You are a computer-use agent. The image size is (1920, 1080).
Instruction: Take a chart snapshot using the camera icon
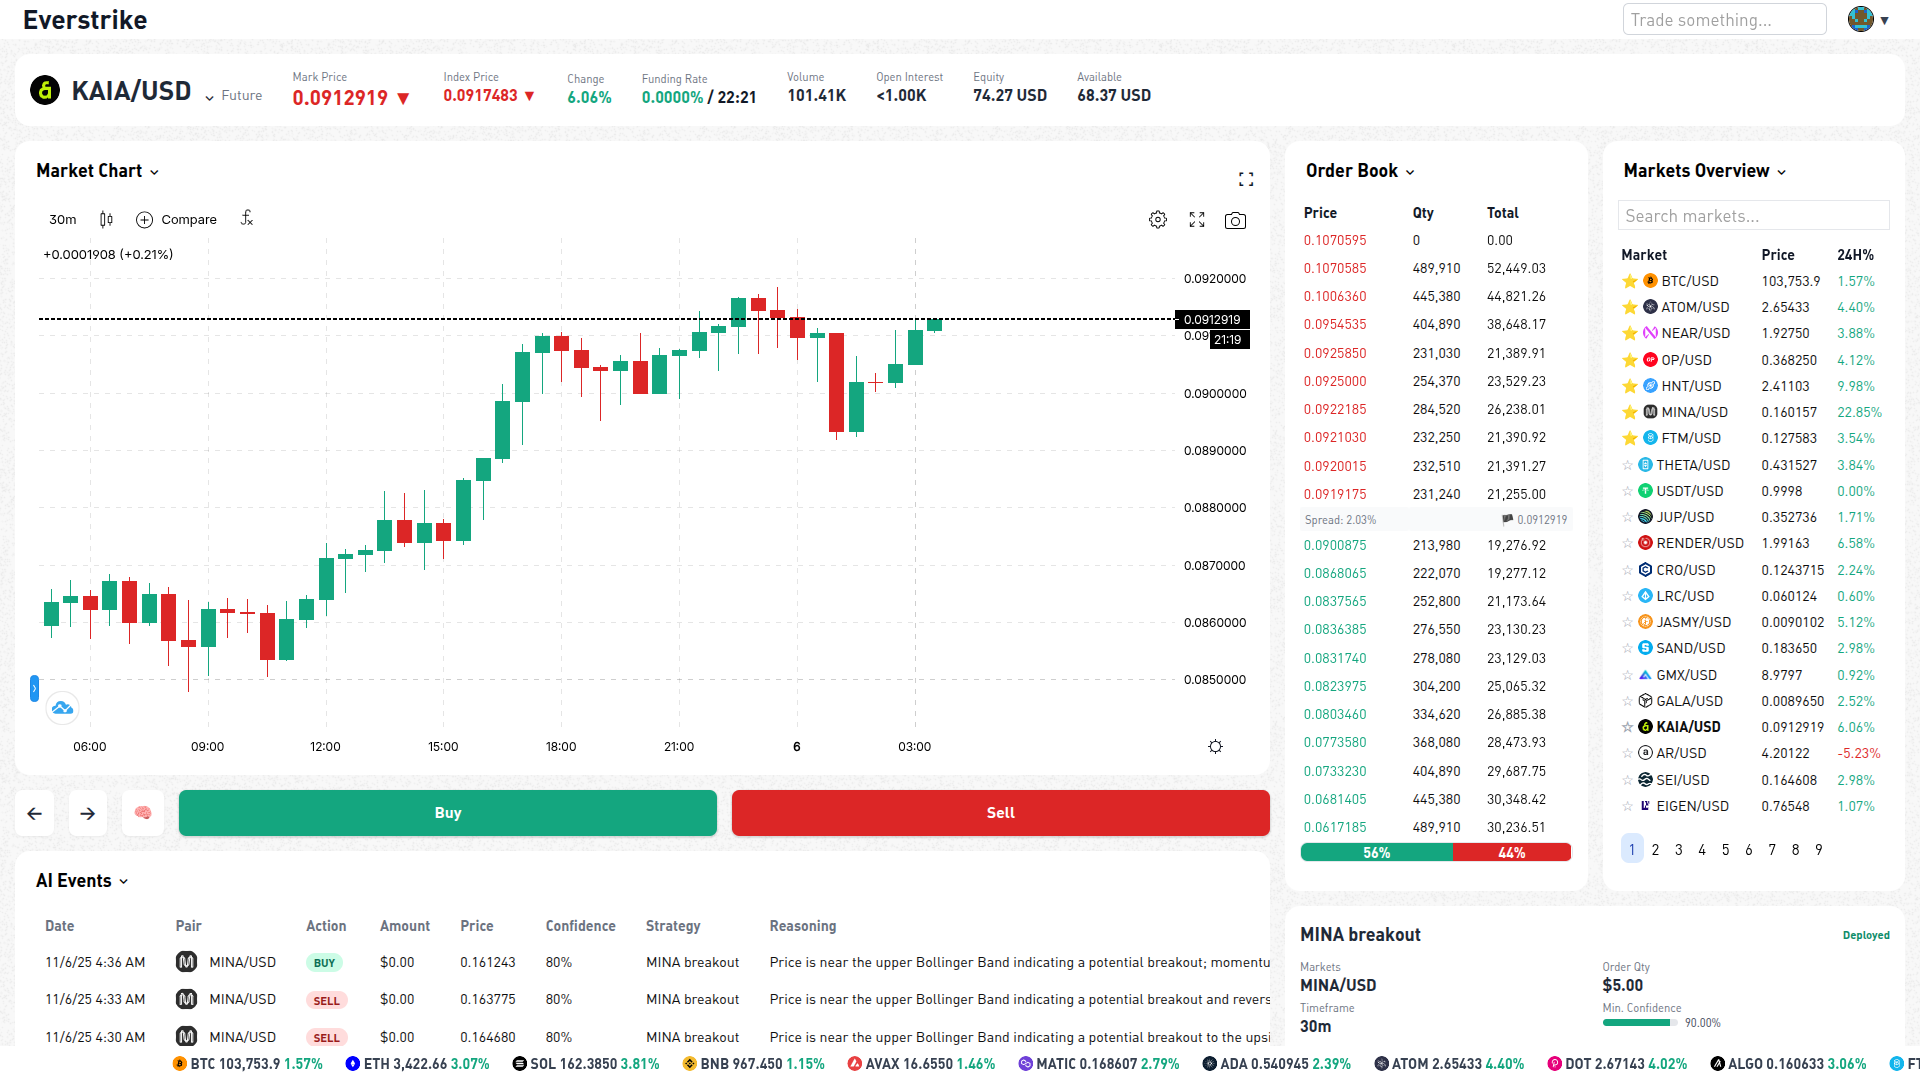(1235, 219)
